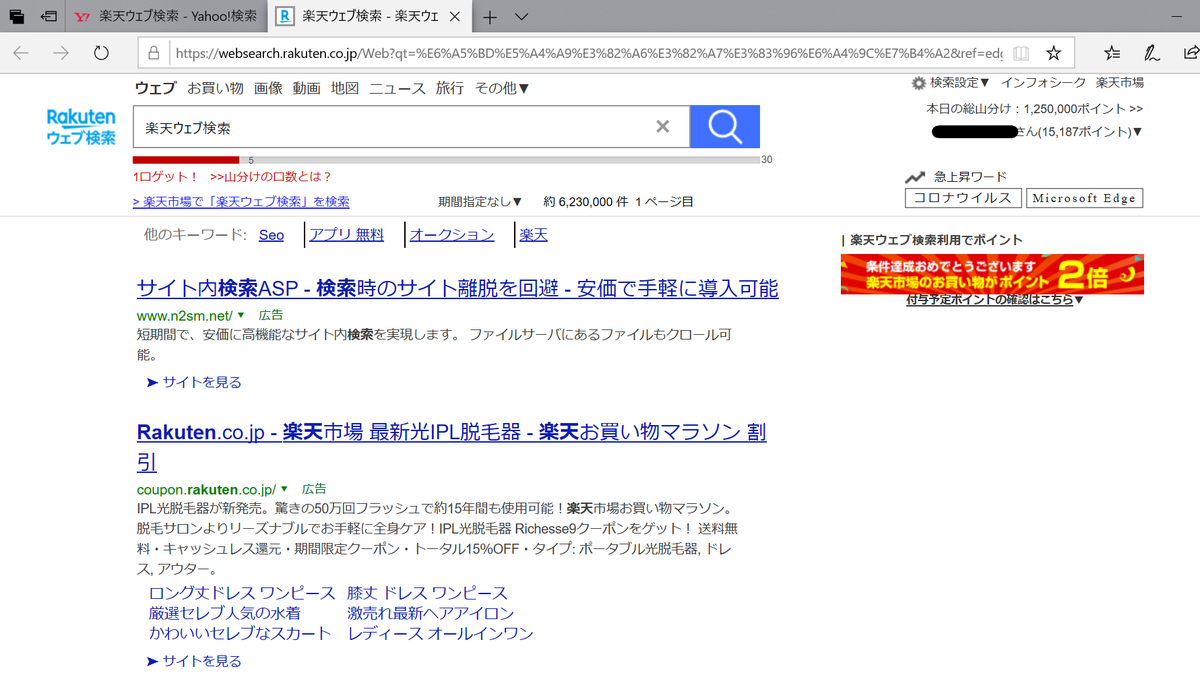Clear the search box with X icon
The image size is (1200, 675).
tap(662, 127)
